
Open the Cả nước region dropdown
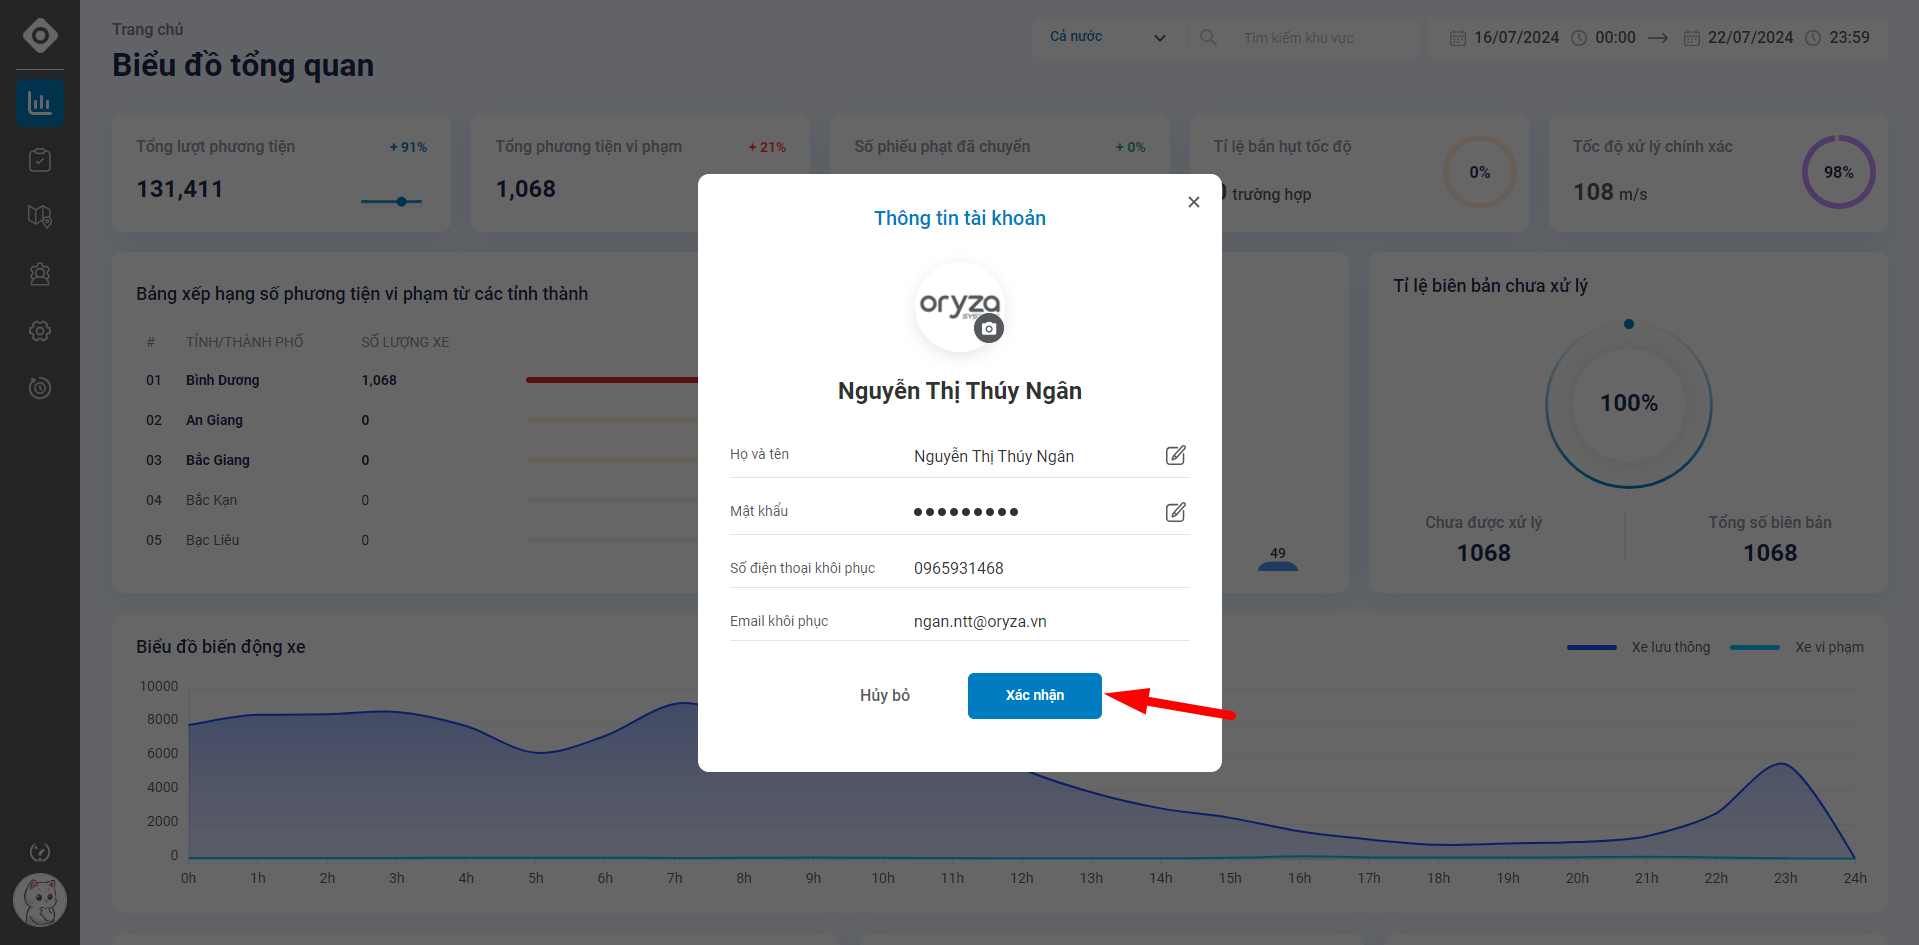tap(1108, 37)
